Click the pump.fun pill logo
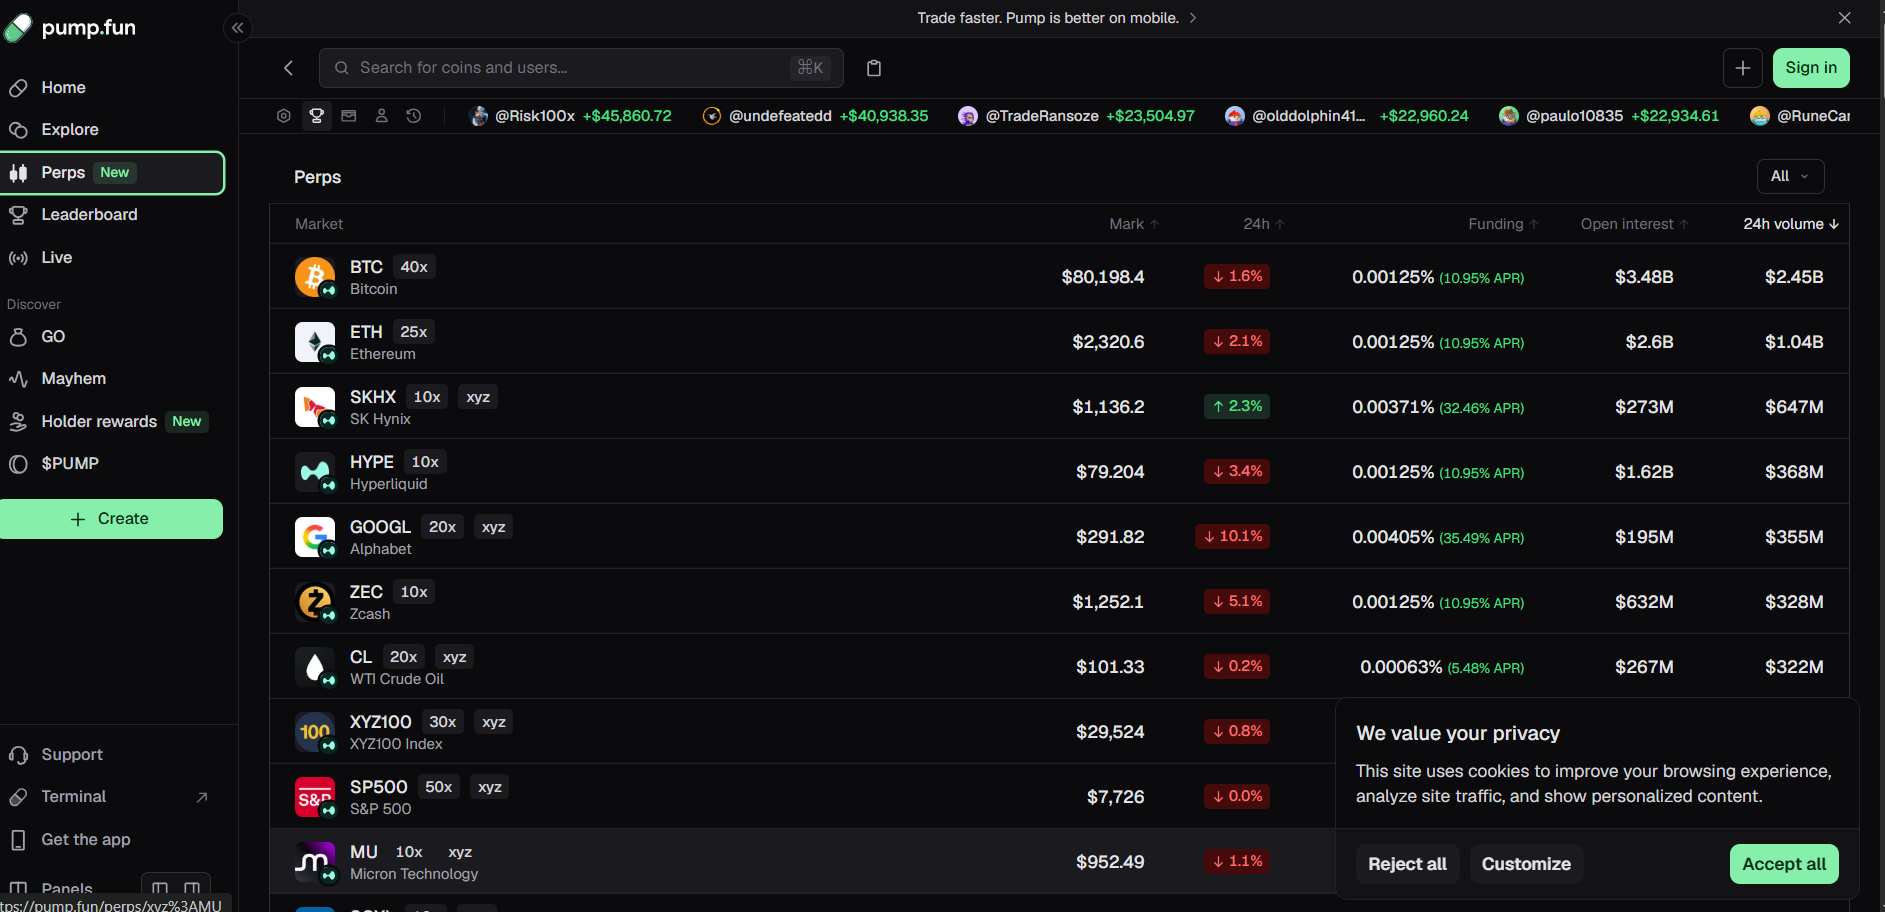Viewport: 1885px width, 912px height. [18, 28]
